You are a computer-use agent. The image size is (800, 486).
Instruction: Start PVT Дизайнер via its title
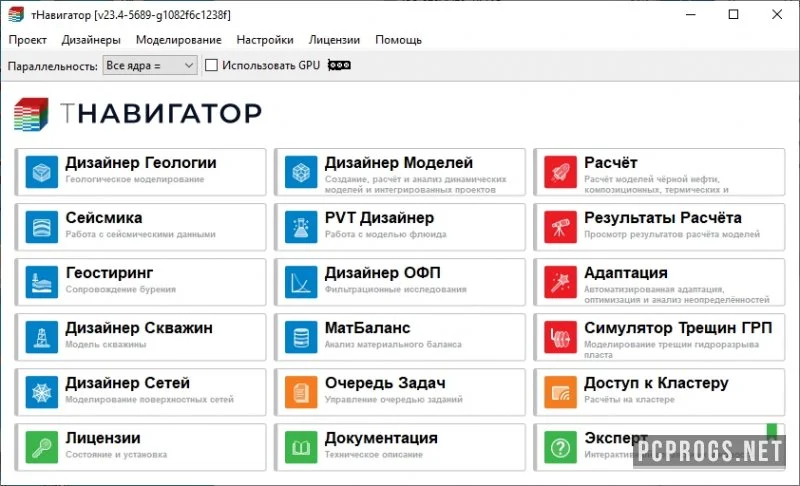click(x=380, y=218)
